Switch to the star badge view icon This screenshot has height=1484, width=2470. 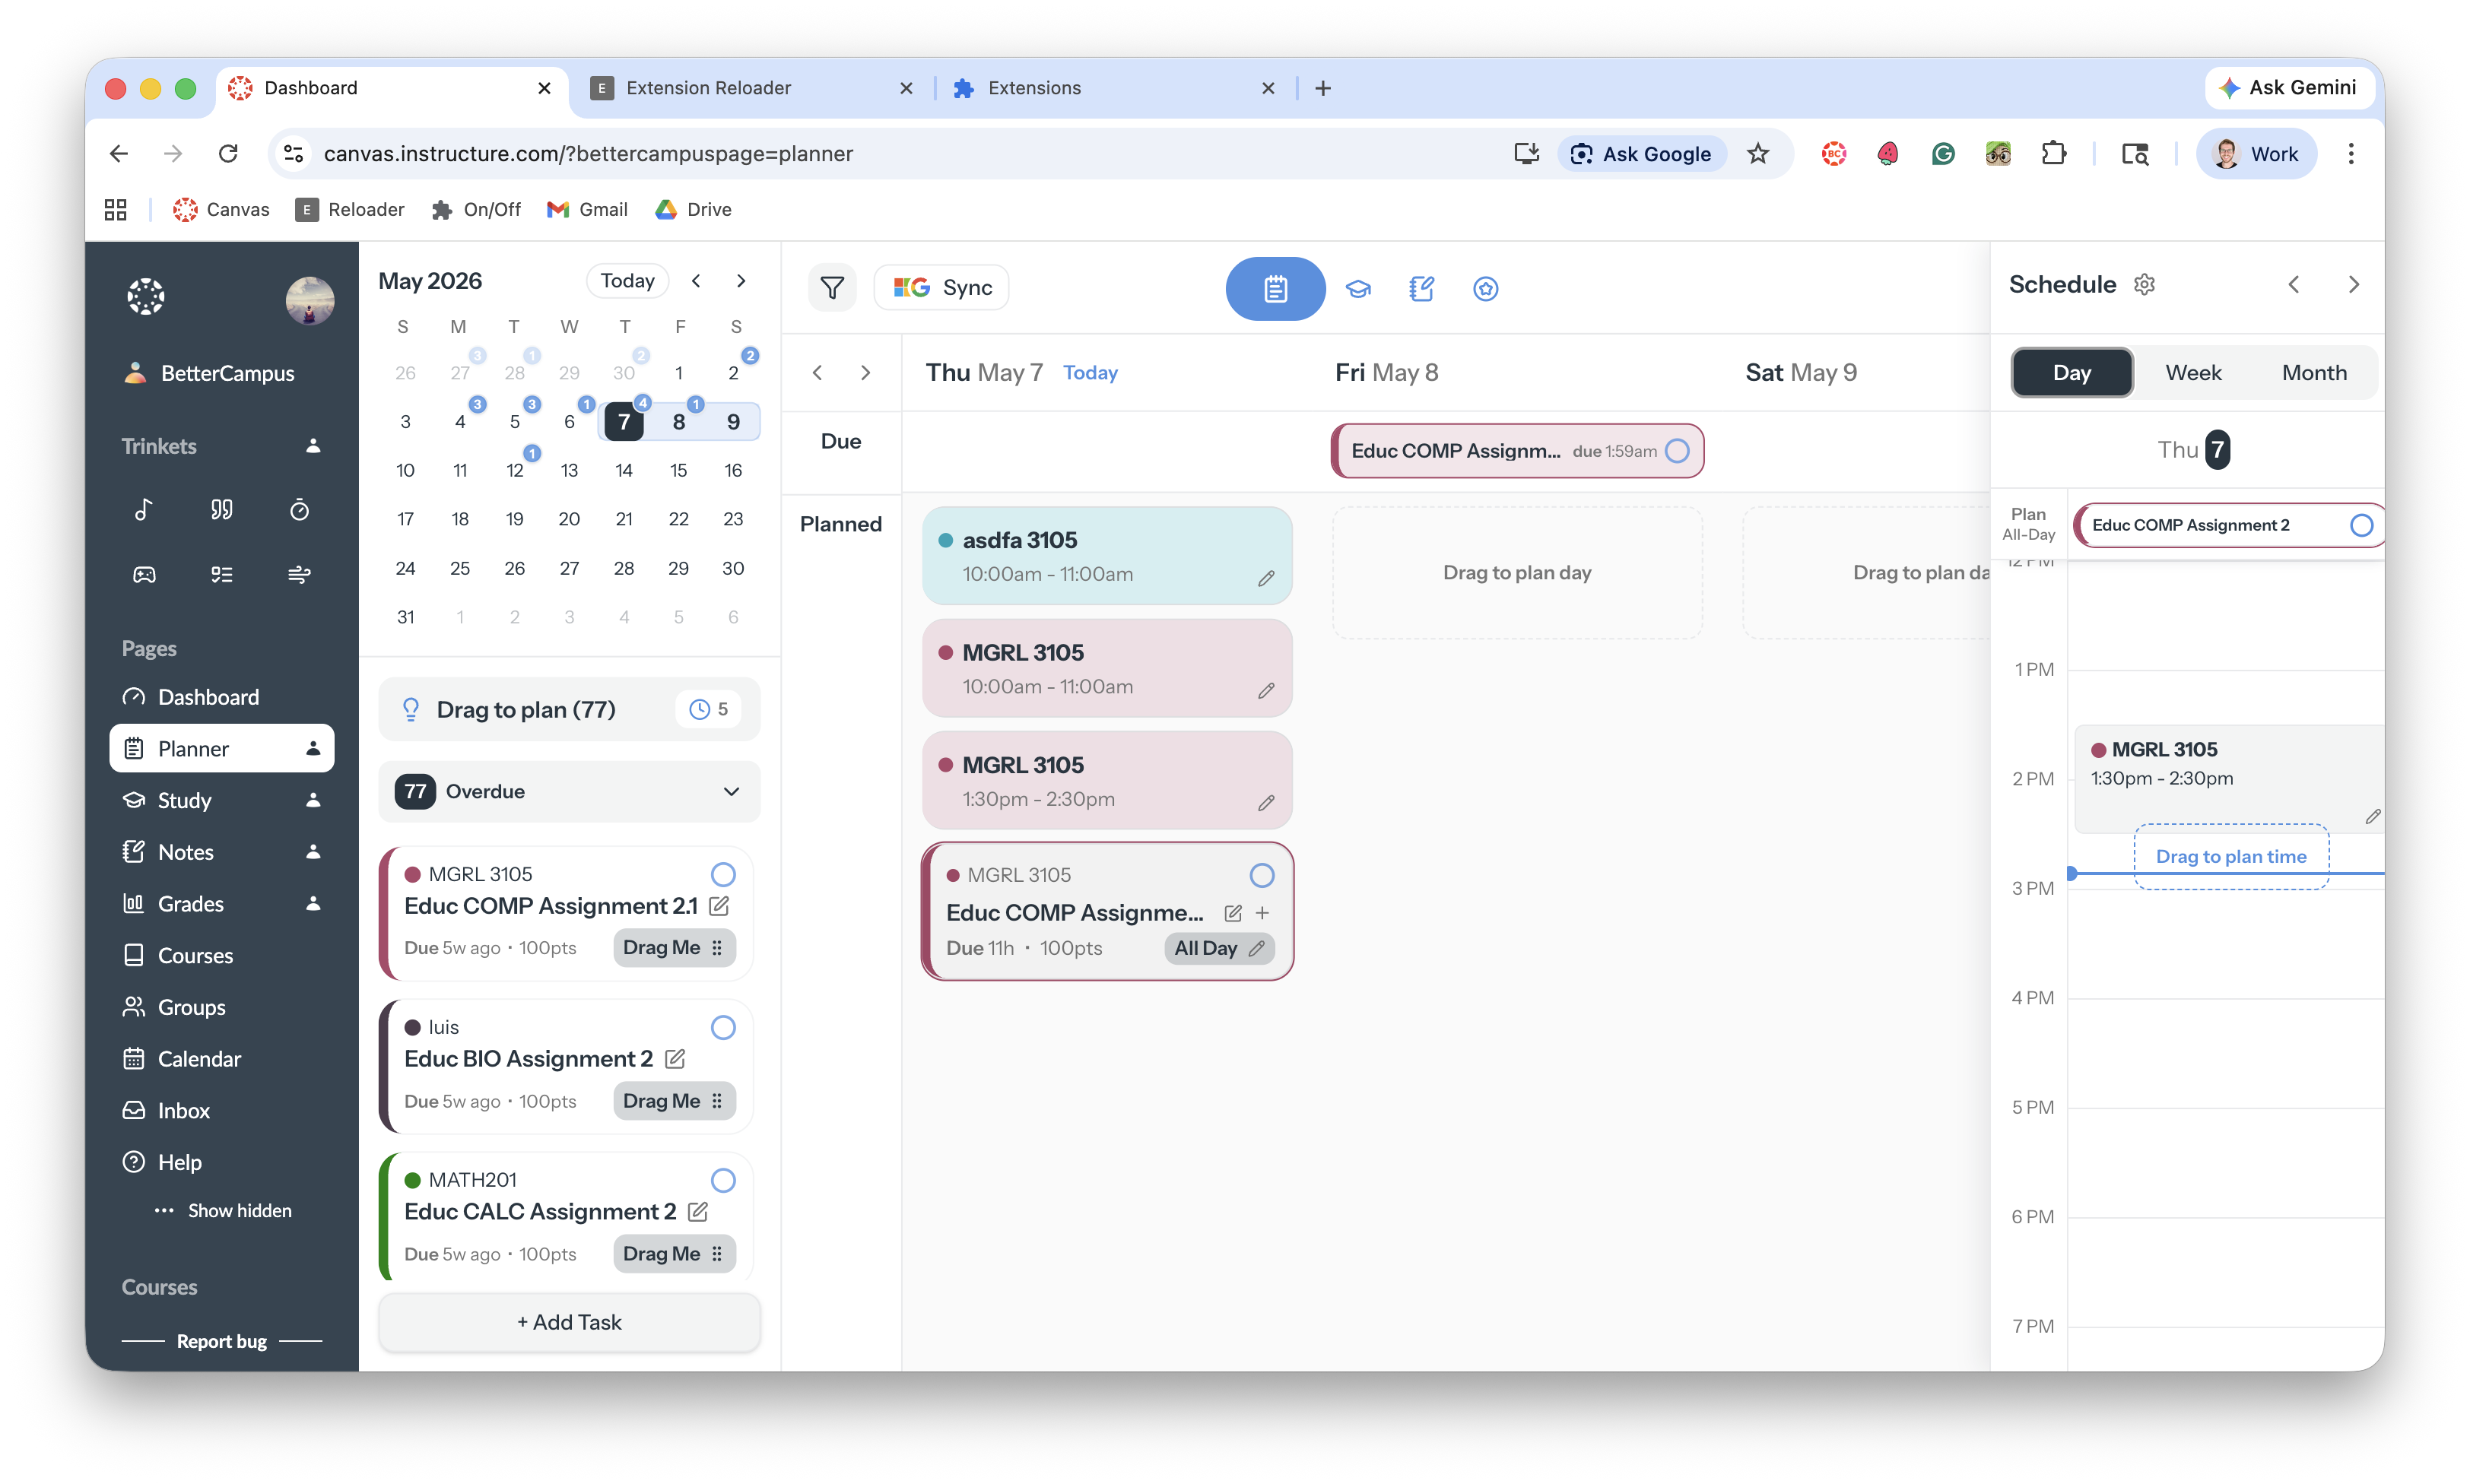(1485, 288)
